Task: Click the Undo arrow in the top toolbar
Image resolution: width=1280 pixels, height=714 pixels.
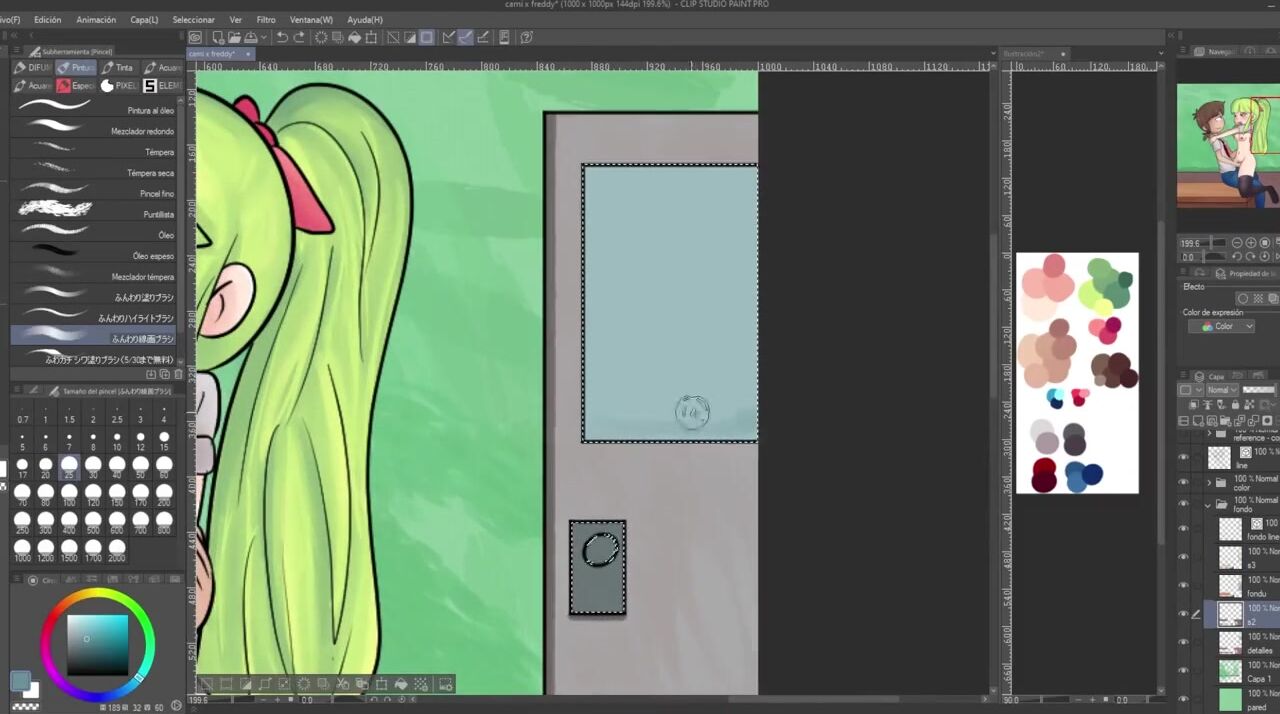Action: click(x=282, y=38)
